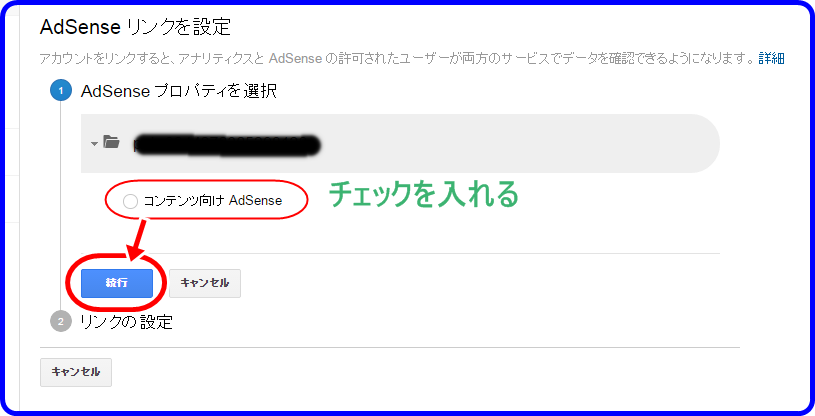
Task: Open the 詳細 link
Action: click(x=771, y=58)
